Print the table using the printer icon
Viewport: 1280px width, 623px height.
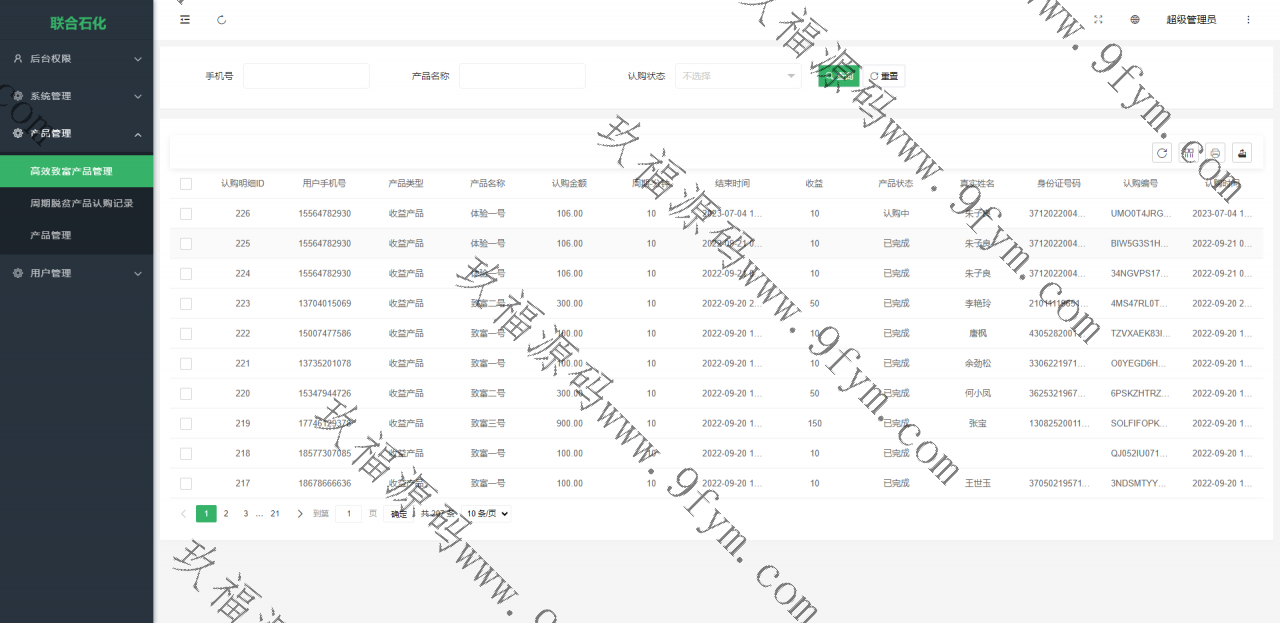1215,152
